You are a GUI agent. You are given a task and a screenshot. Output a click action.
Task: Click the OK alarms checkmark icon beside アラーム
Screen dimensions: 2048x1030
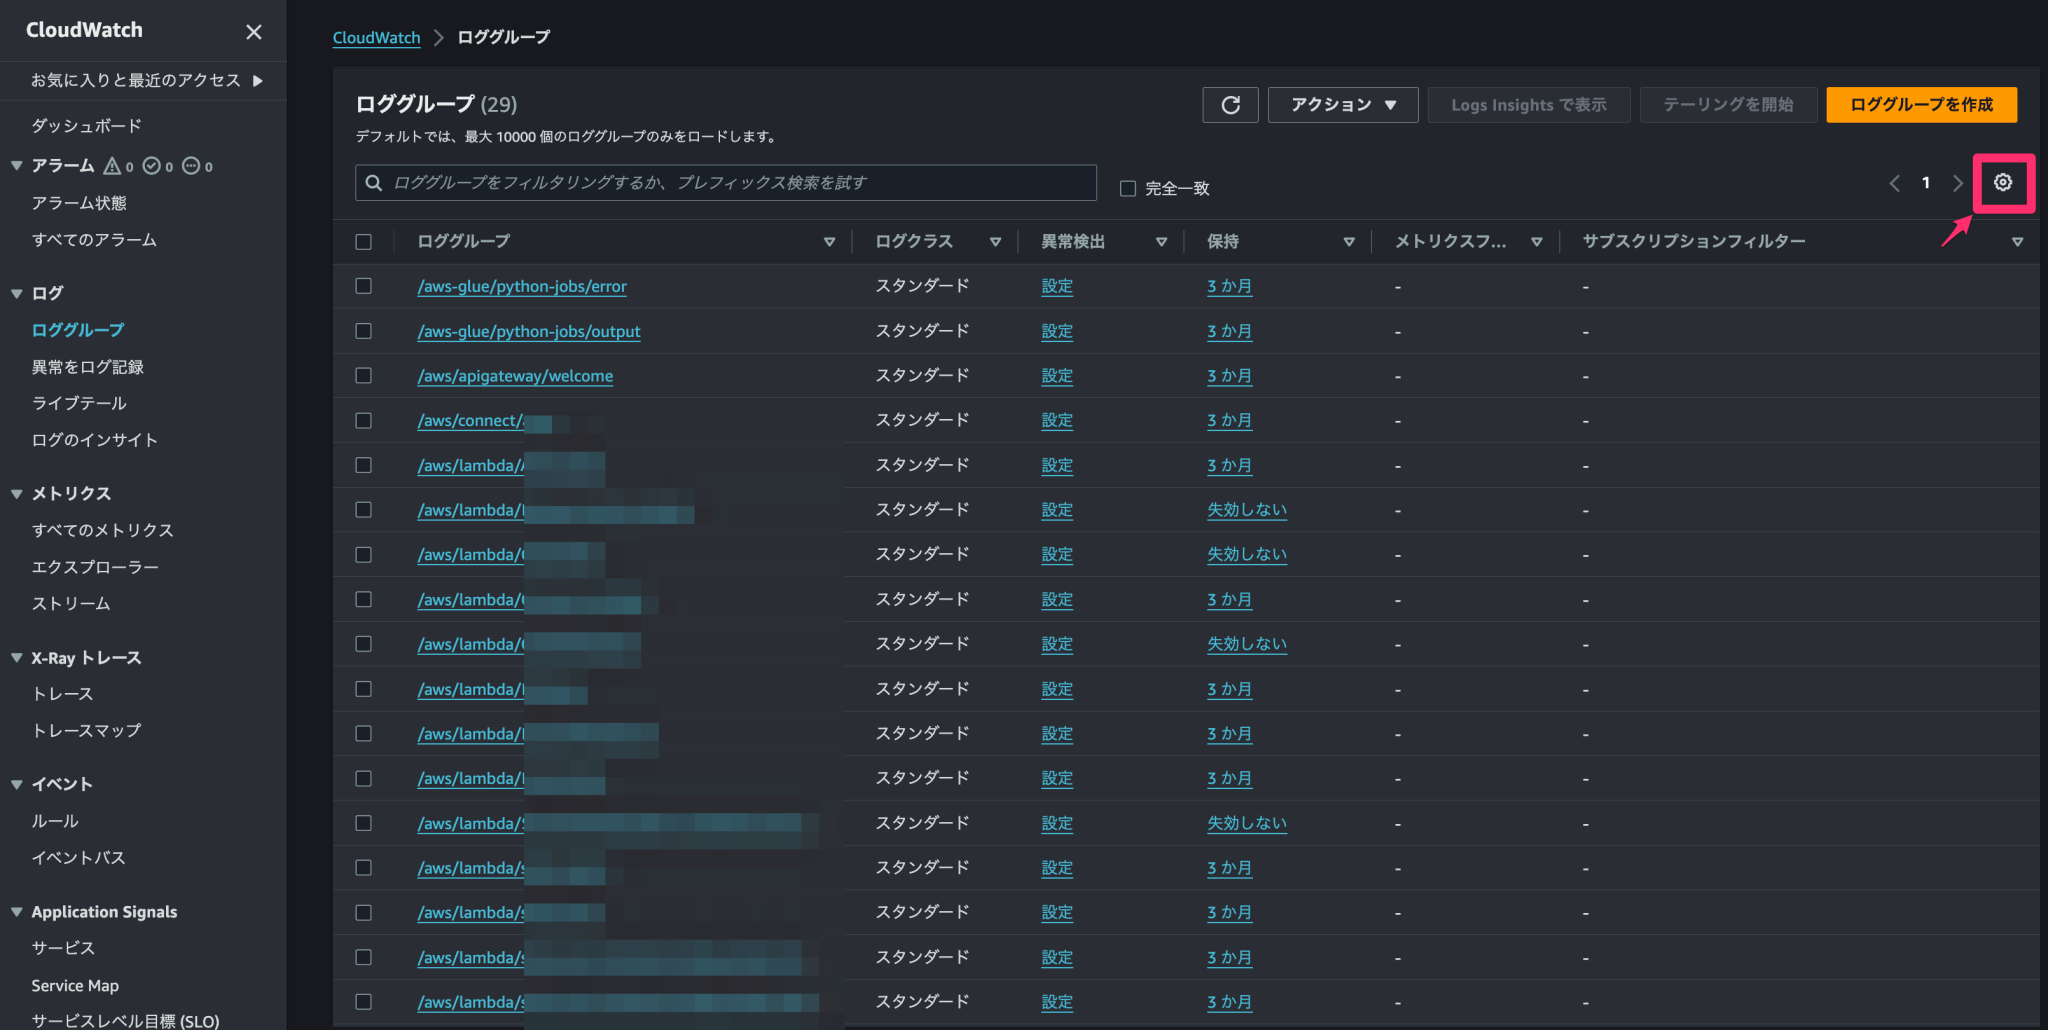152,165
